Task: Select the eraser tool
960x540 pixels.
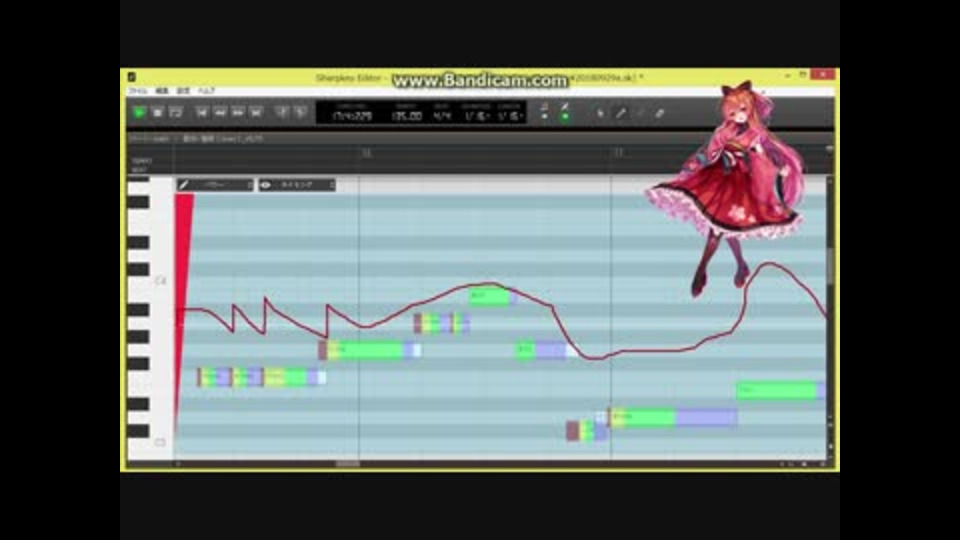Action: click(660, 113)
